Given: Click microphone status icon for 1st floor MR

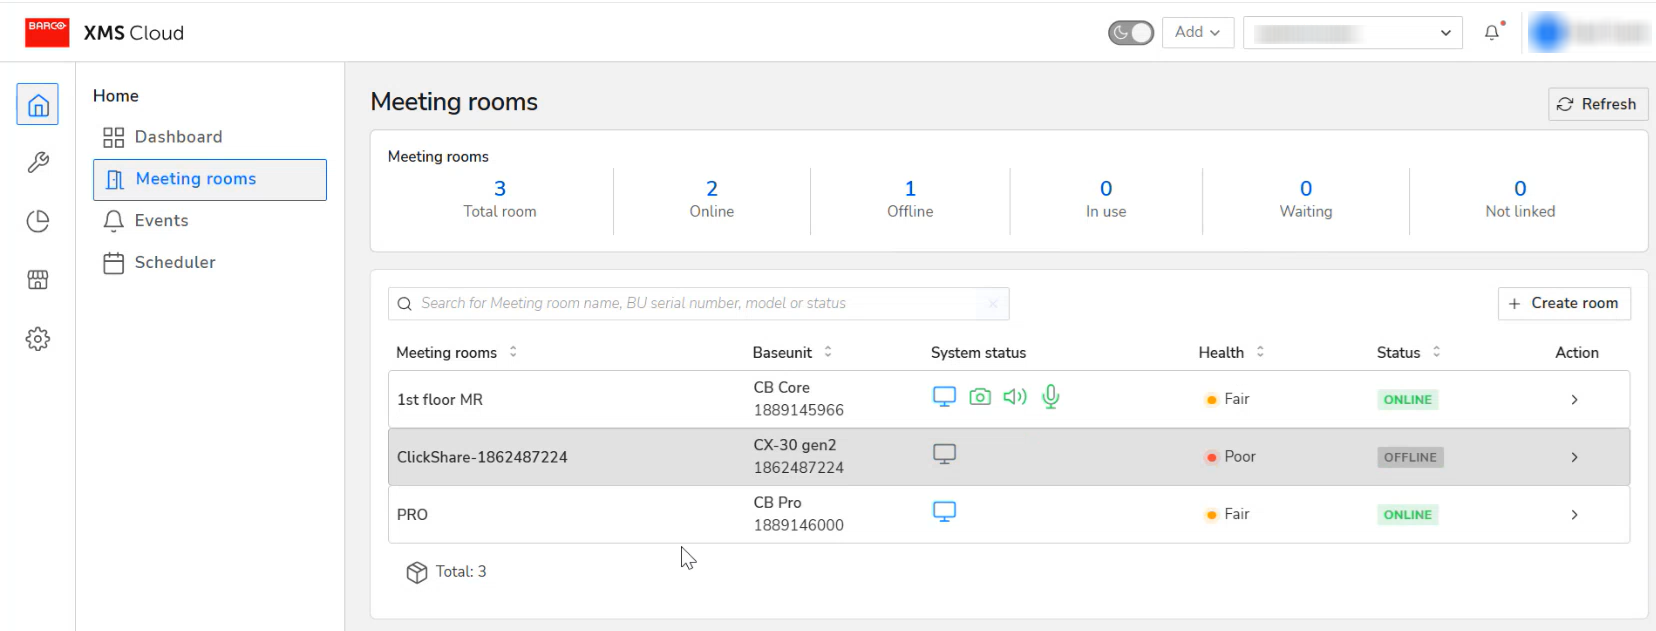Looking at the screenshot, I should coord(1050,397).
